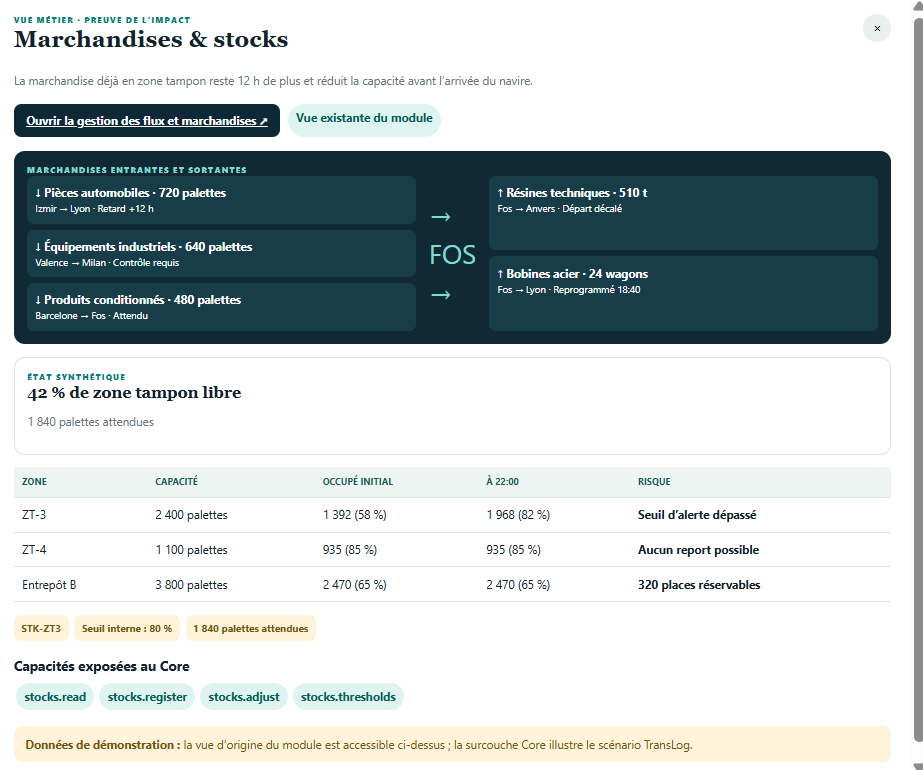Click Seuil d'alerte dépassé risk text
Screen dimensions: 923x770
click(697, 515)
